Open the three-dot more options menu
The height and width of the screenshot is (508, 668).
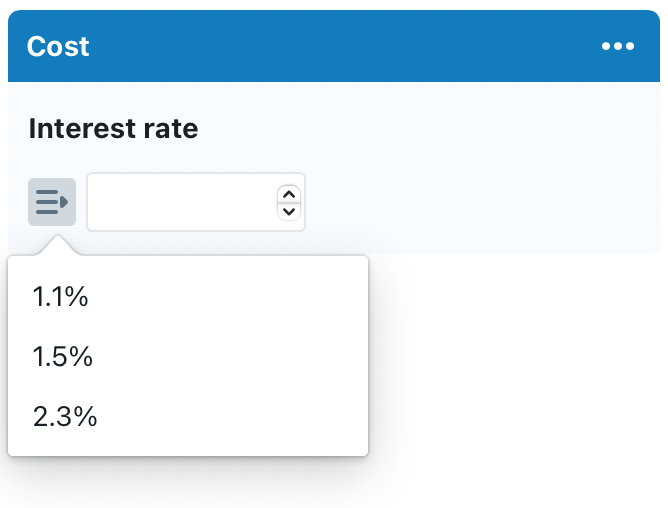pos(618,47)
